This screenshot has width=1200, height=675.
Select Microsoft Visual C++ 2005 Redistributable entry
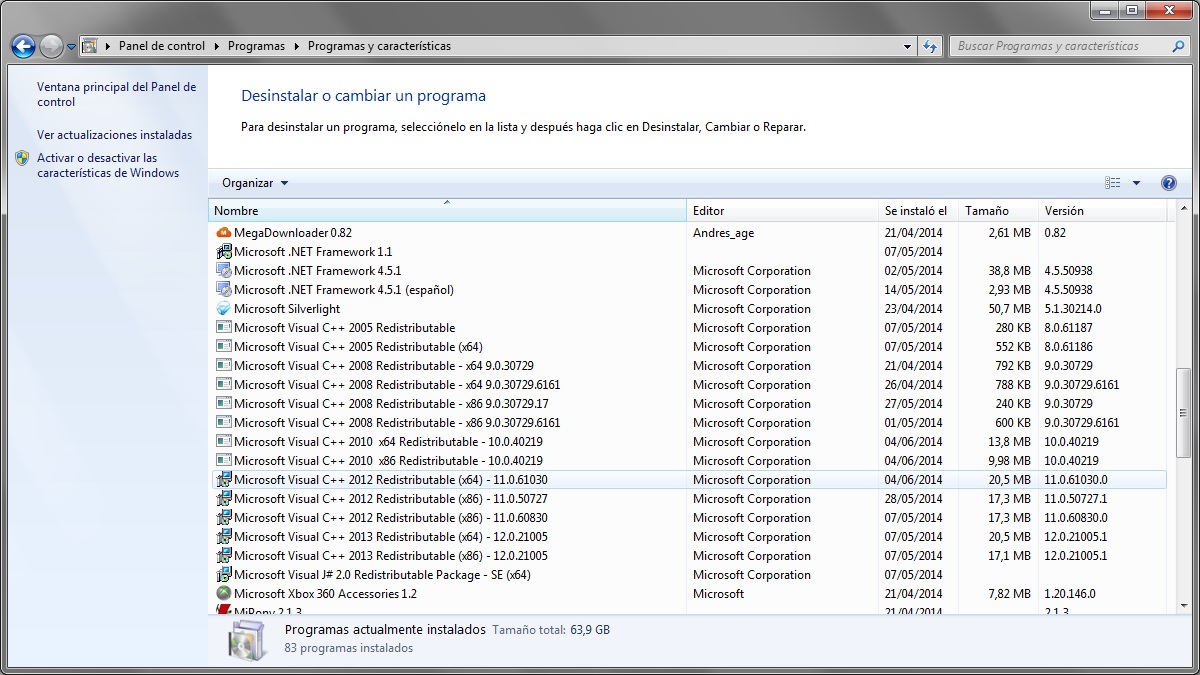[344, 328]
